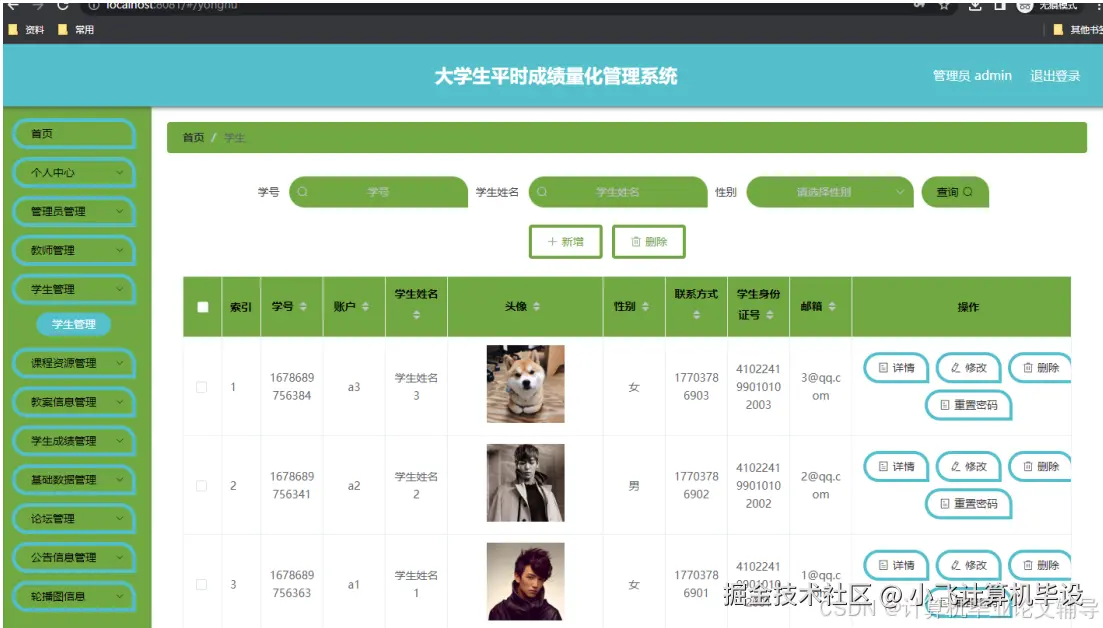Viewport: 1103px width, 628px height.
Task: Focus the 学号 search input
Action: 378,192
